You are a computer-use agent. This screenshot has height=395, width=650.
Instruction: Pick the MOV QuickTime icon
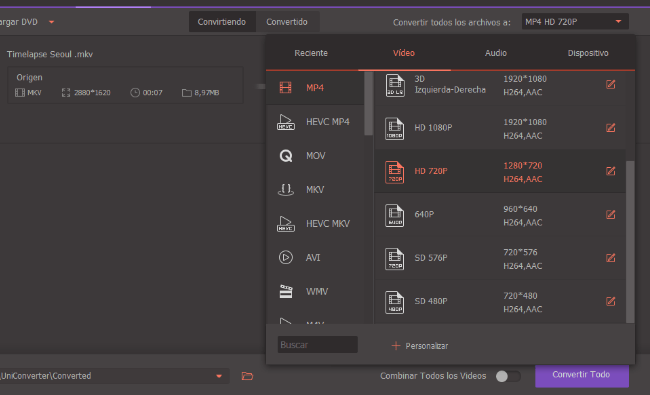coord(286,156)
